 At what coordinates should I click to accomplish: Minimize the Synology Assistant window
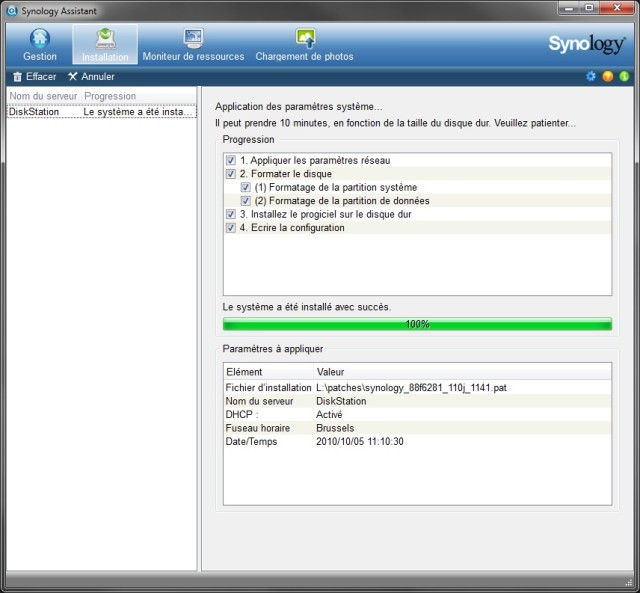(x=569, y=8)
